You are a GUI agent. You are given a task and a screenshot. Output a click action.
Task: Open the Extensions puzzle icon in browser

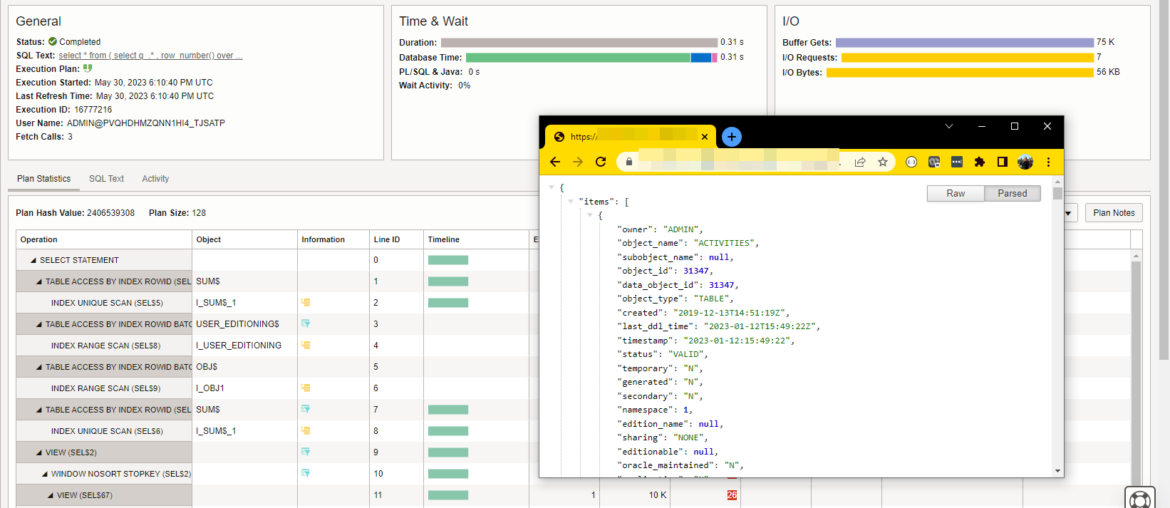coord(980,162)
